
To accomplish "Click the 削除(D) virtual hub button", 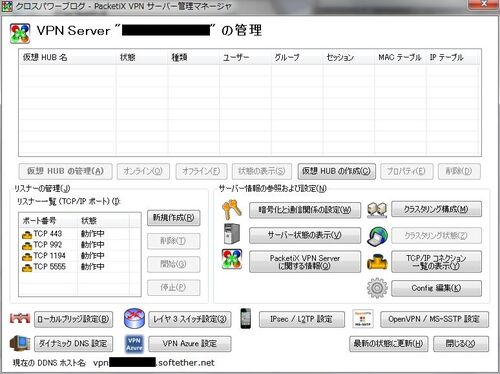I will coord(459,171).
